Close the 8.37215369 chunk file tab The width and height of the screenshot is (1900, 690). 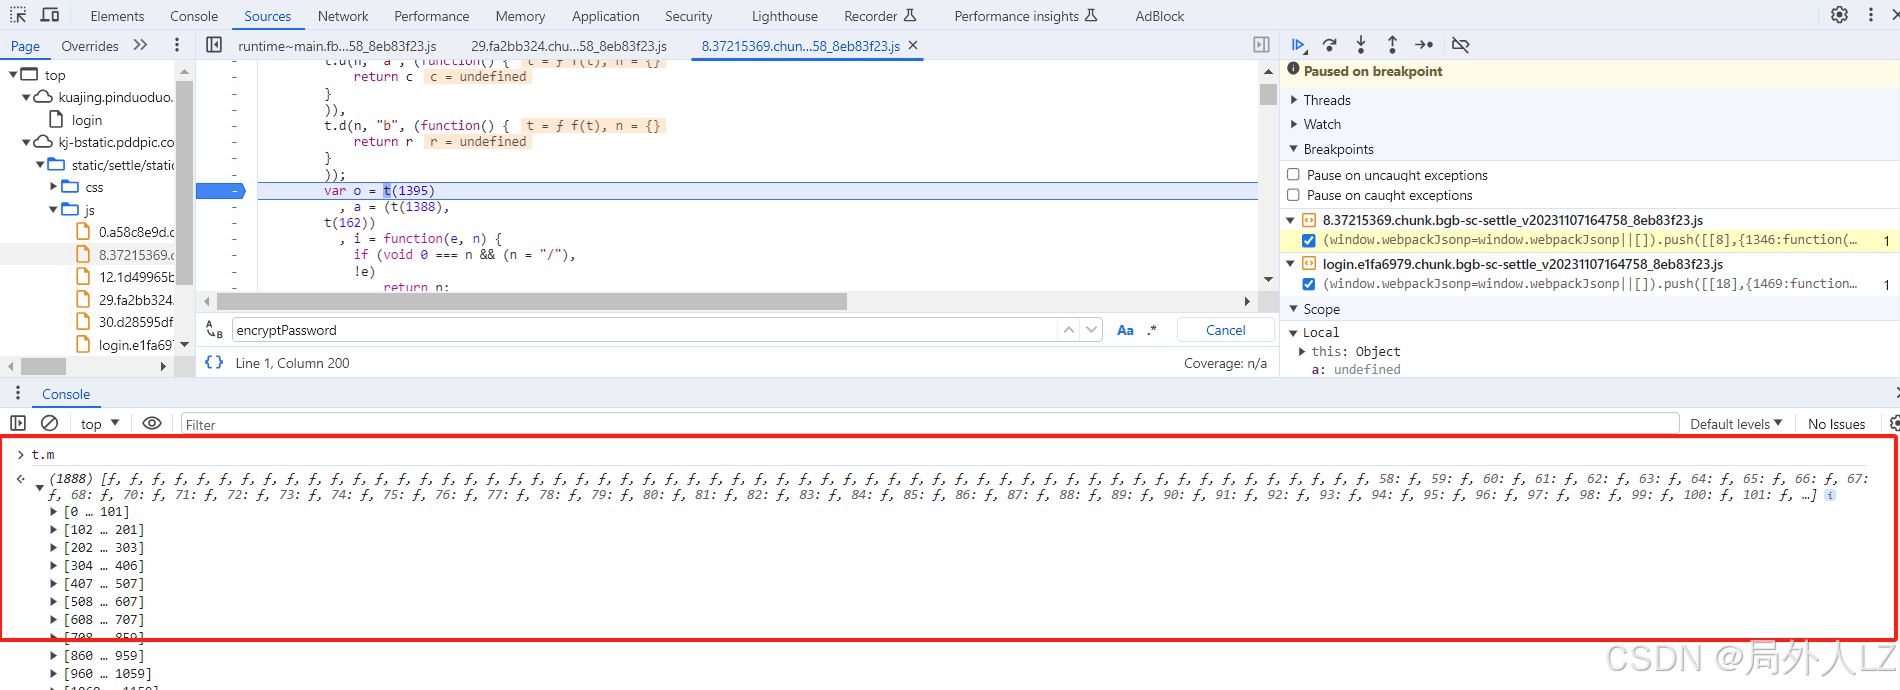913,45
